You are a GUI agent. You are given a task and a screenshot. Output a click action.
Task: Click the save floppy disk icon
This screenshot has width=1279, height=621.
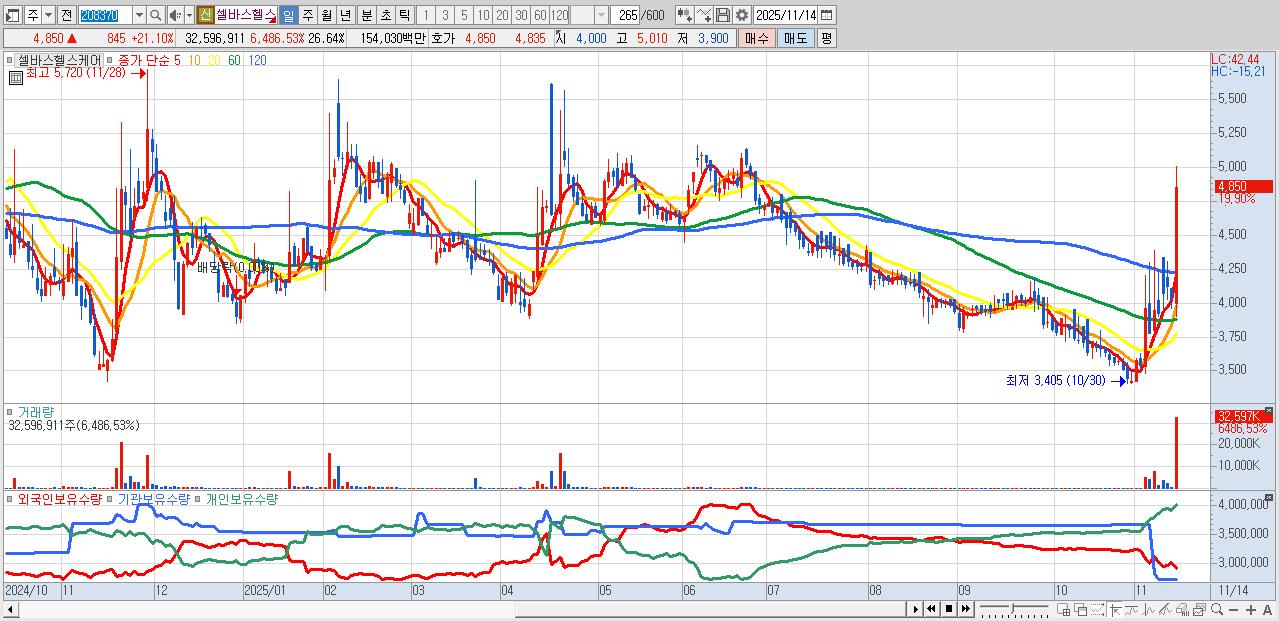click(x=723, y=15)
